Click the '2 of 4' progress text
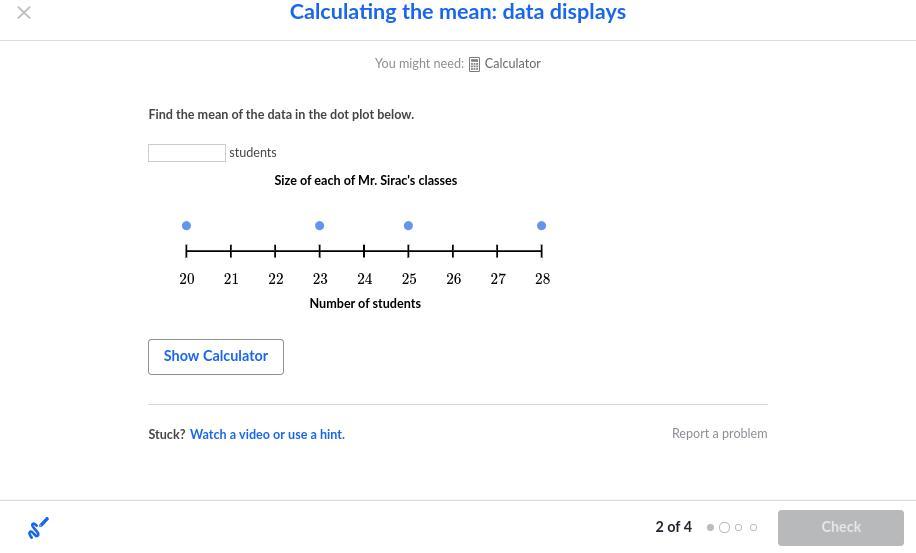916x553 pixels. tap(673, 527)
